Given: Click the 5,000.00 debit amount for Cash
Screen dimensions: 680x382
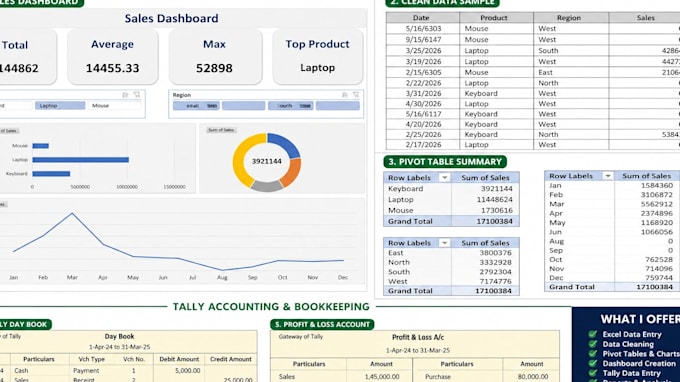Looking at the screenshot, I should [187, 371].
